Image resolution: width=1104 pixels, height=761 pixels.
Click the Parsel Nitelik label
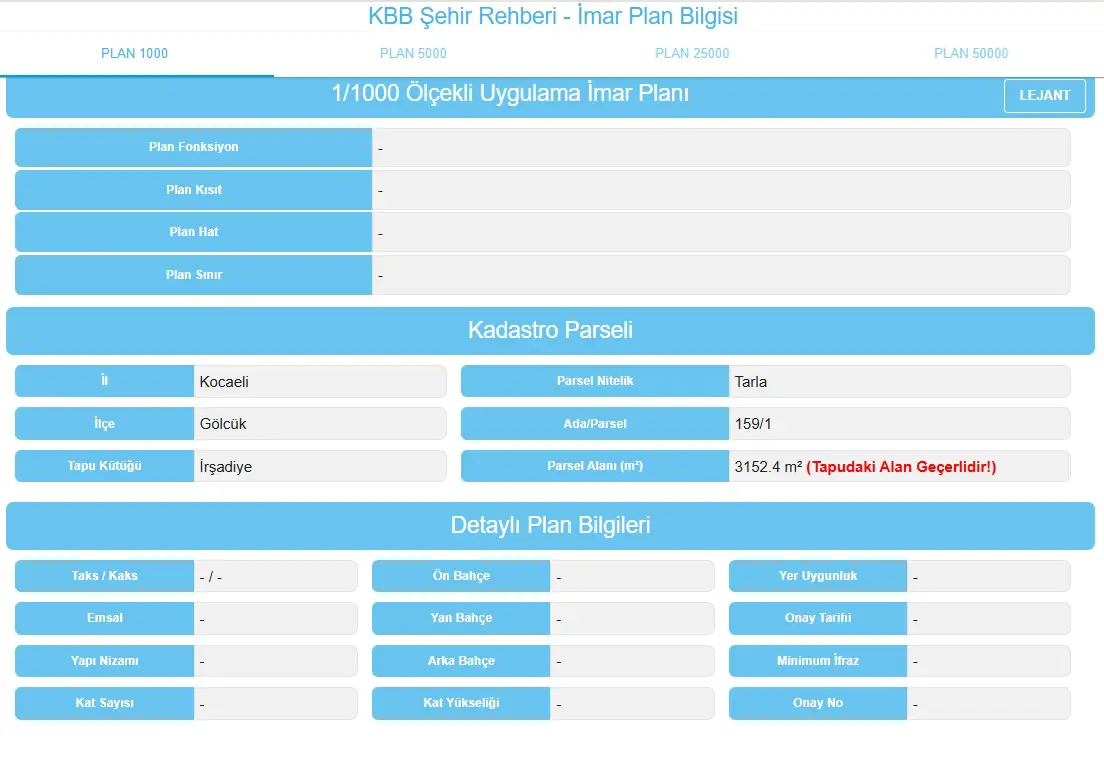pyautogui.click(x=595, y=381)
